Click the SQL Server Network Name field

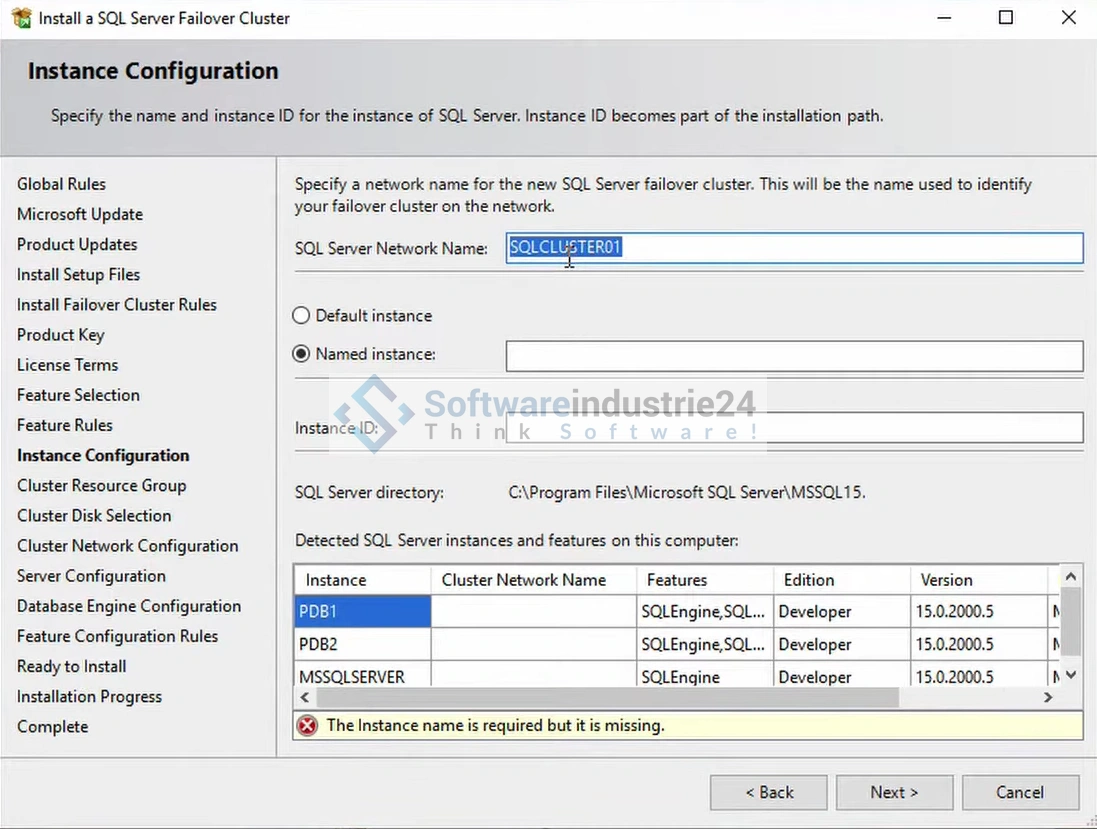pyautogui.click(x=793, y=248)
